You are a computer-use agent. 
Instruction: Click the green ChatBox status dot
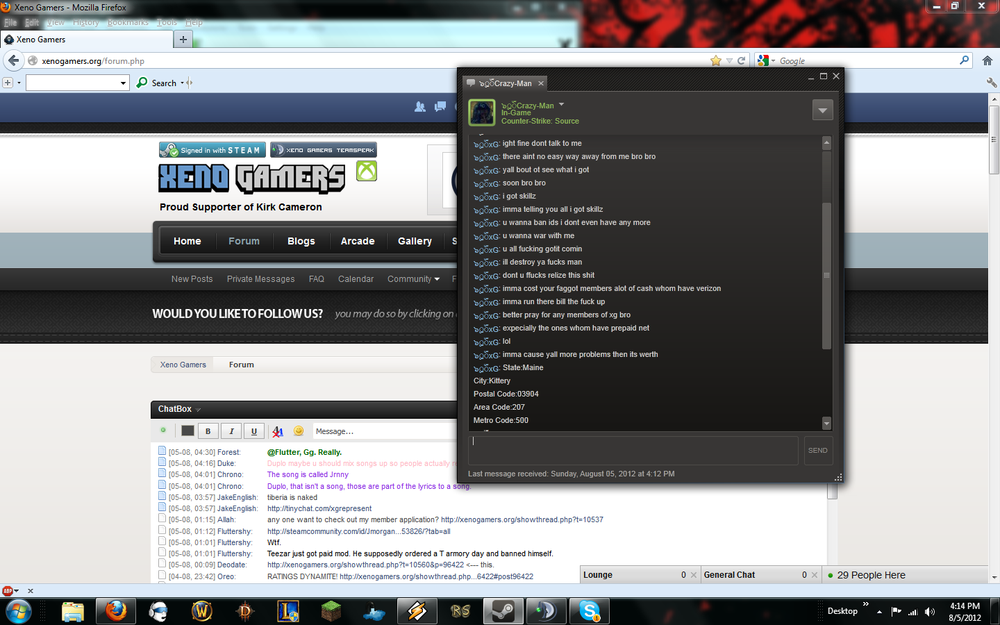pyautogui.click(x=163, y=430)
